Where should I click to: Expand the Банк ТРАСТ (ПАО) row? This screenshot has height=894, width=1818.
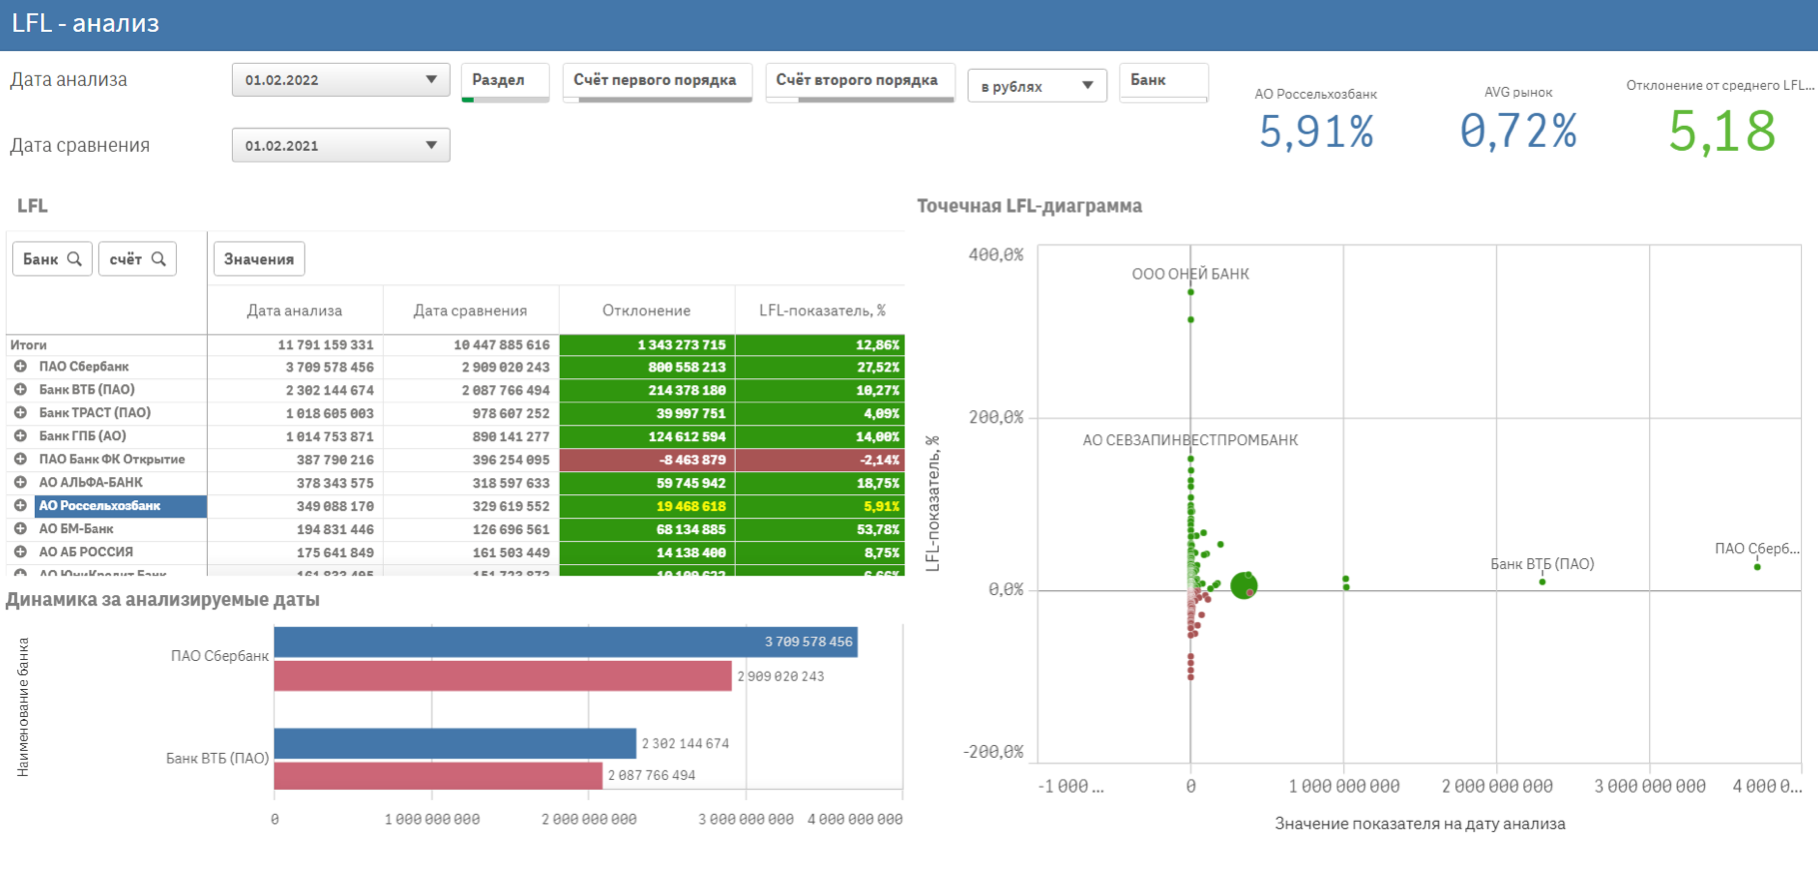[20, 413]
